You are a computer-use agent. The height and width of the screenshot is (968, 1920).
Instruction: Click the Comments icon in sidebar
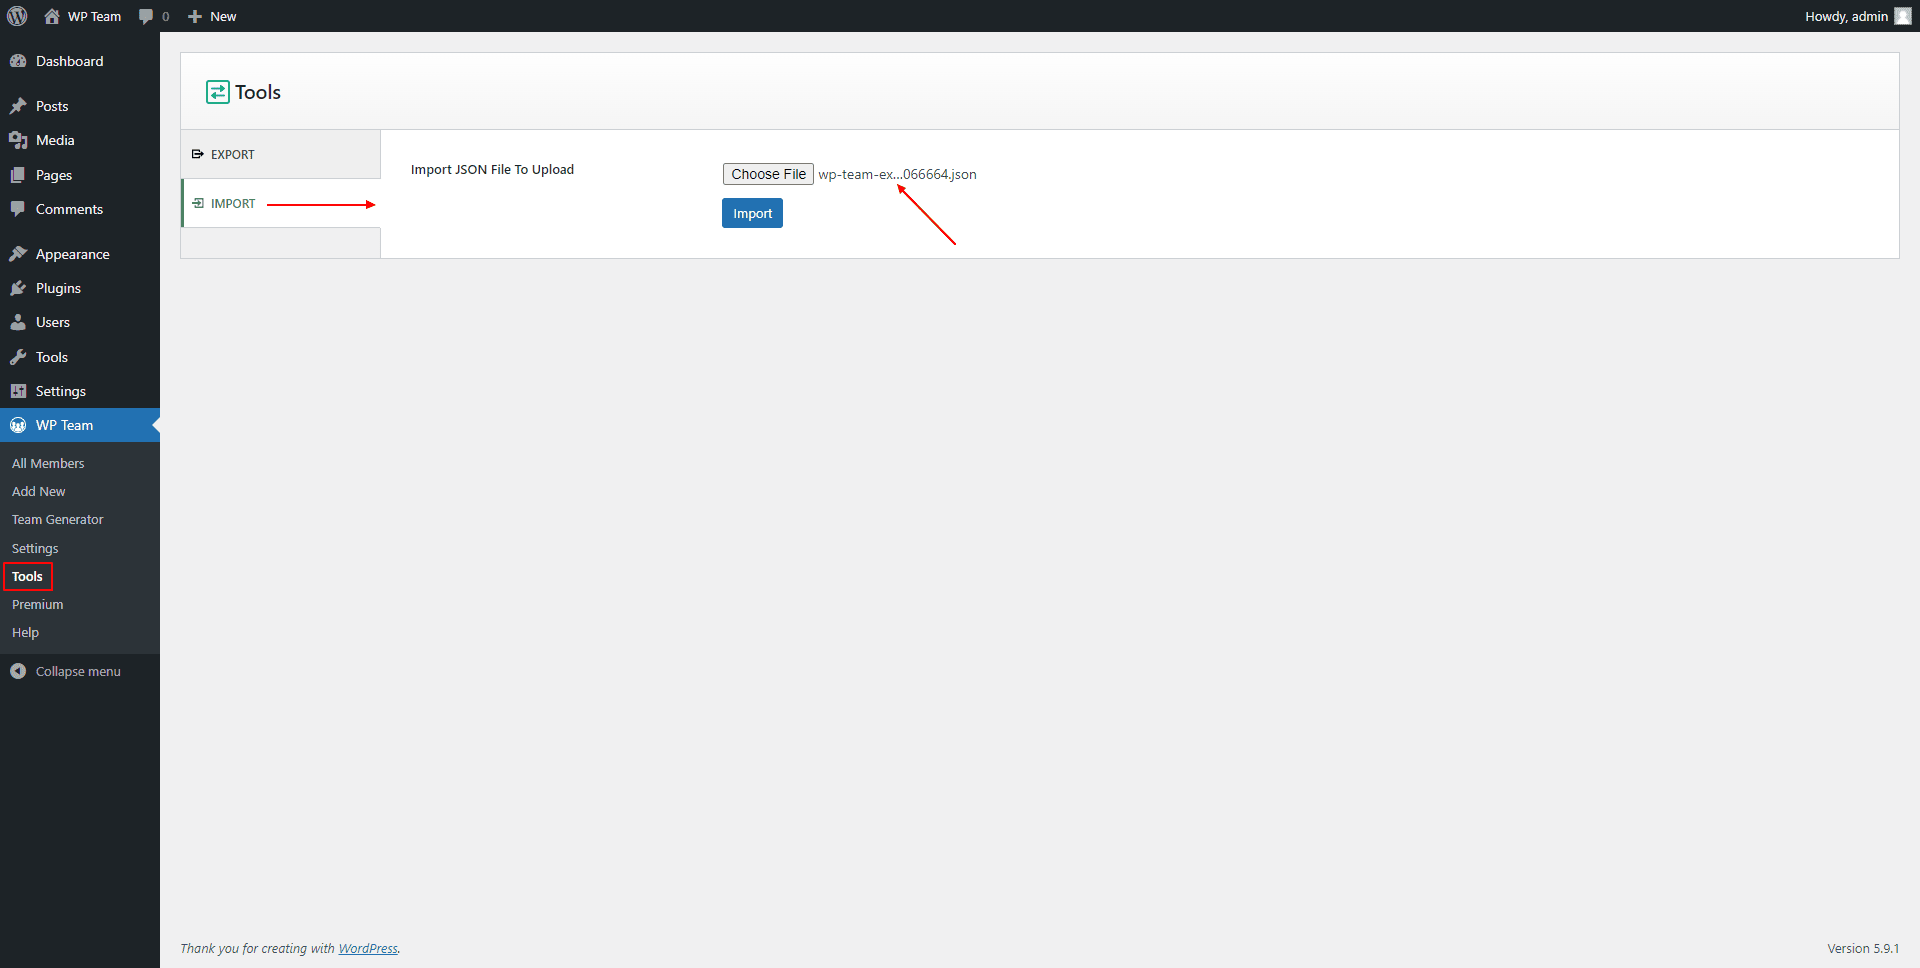coord(18,209)
